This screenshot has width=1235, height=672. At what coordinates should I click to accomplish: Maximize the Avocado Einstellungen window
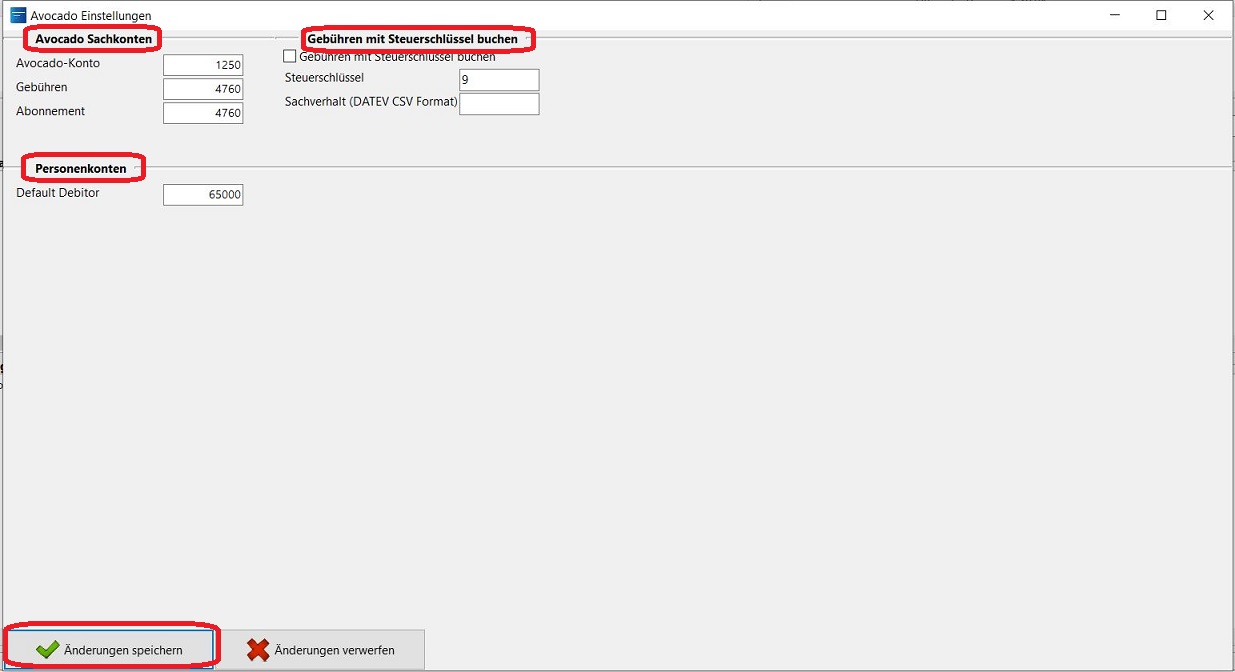pyautogui.click(x=1161, y=15)
